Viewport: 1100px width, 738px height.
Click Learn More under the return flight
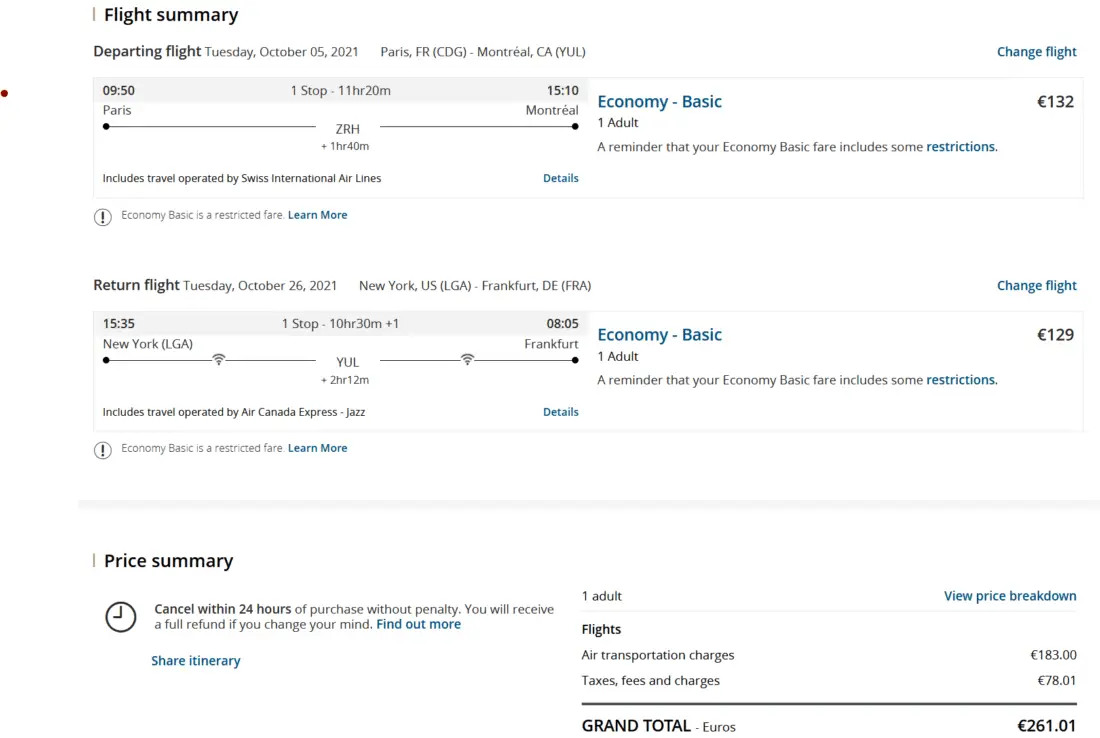pyautogui.click(x=317, y=448)
